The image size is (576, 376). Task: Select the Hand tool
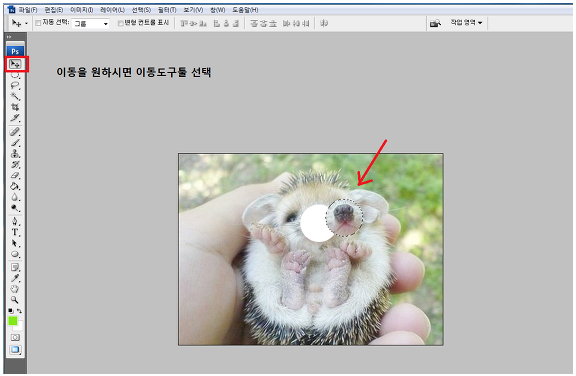(15, 289)
